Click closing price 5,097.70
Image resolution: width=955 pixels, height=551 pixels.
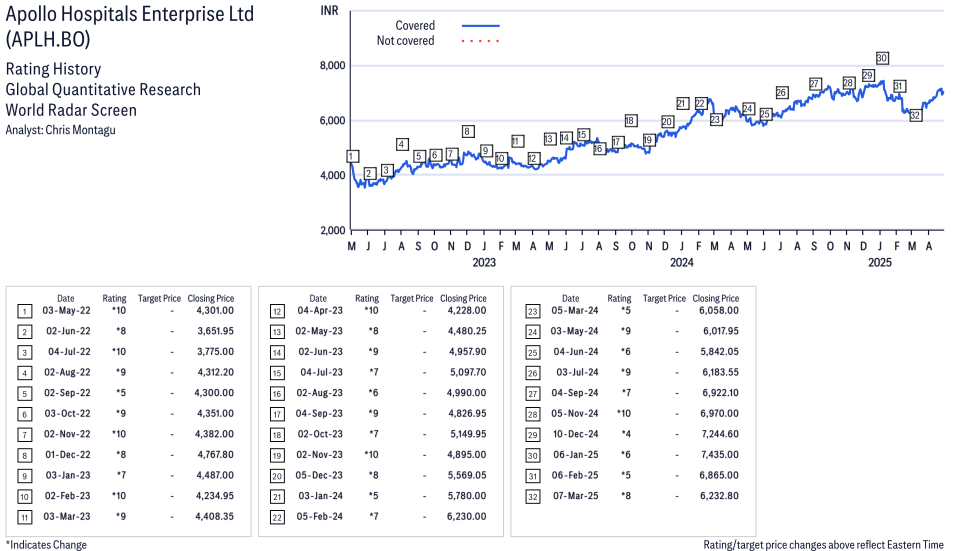click(x=468, y=372)
